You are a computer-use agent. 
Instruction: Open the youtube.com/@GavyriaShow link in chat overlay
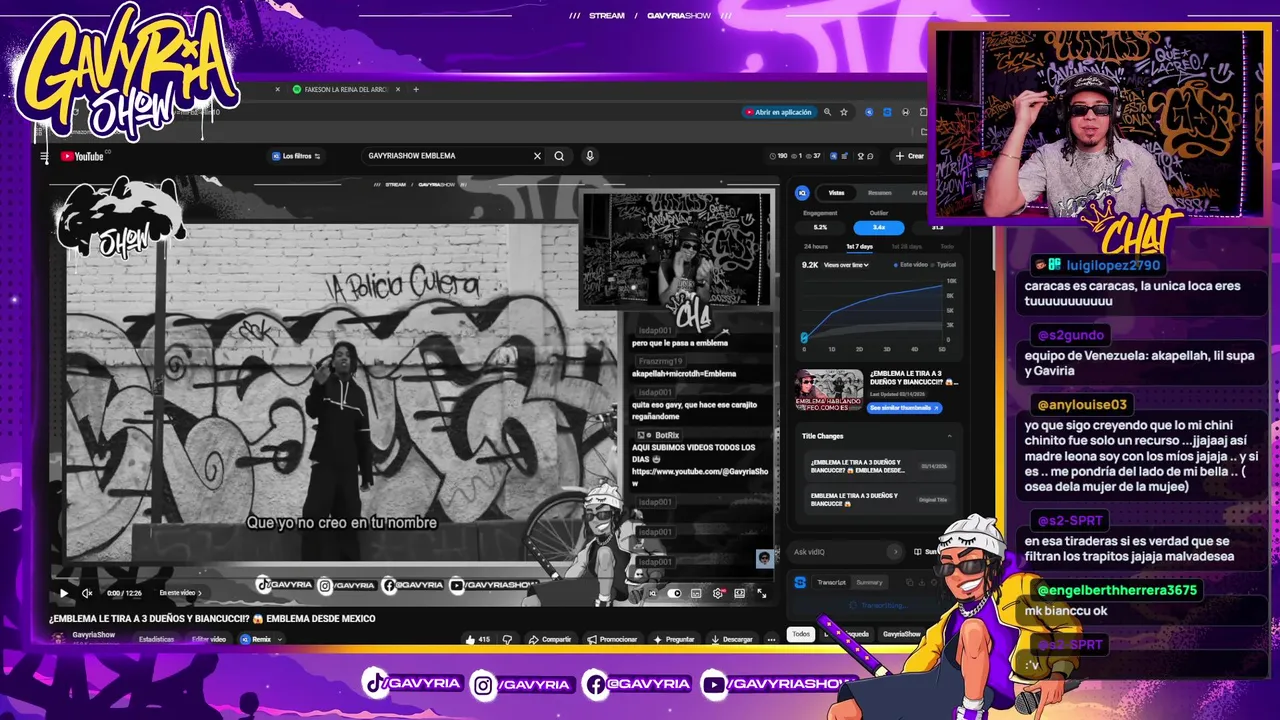point(700,476)
